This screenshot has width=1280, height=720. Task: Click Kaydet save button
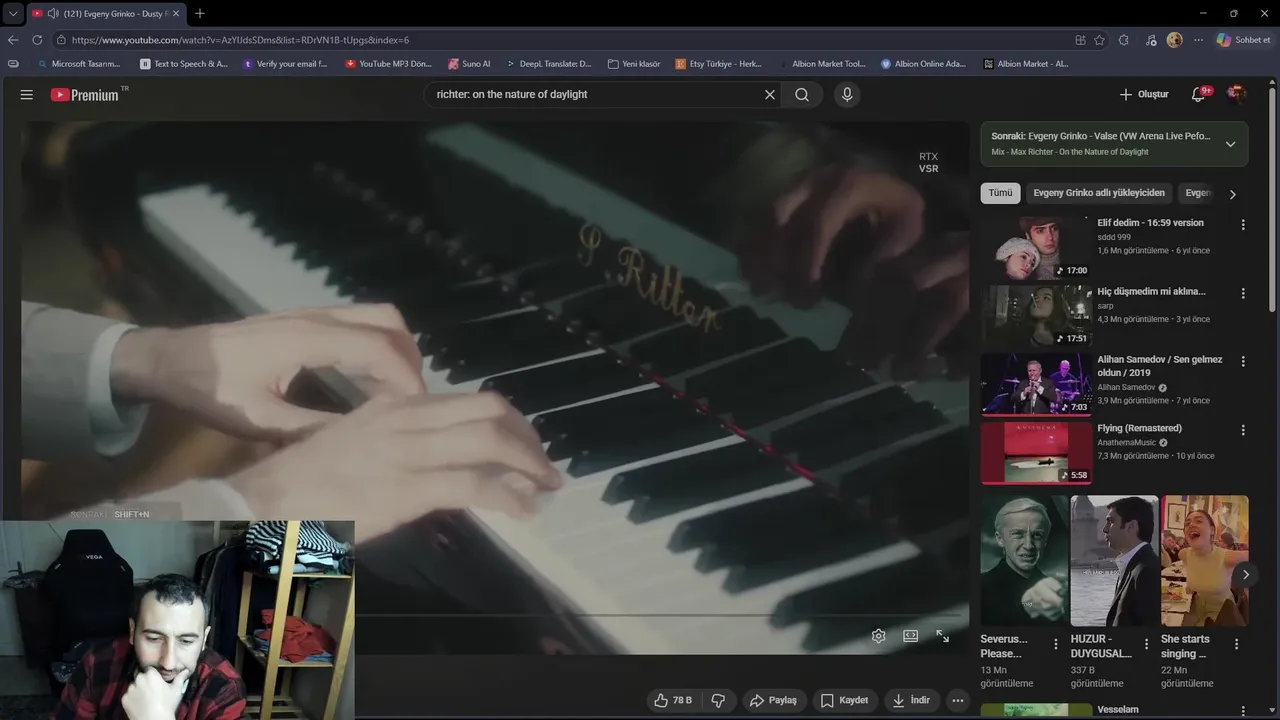845,700
